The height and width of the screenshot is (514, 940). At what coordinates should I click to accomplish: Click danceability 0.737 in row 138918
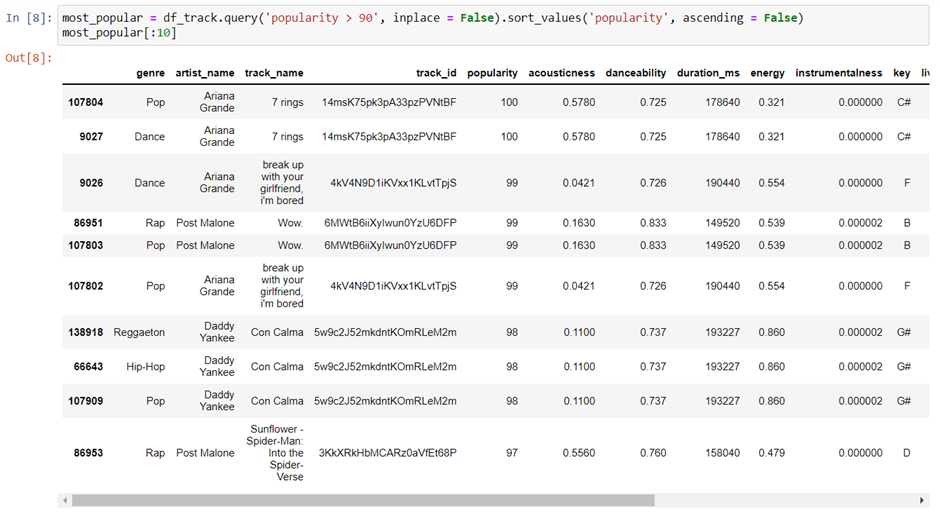click(653, 332)
